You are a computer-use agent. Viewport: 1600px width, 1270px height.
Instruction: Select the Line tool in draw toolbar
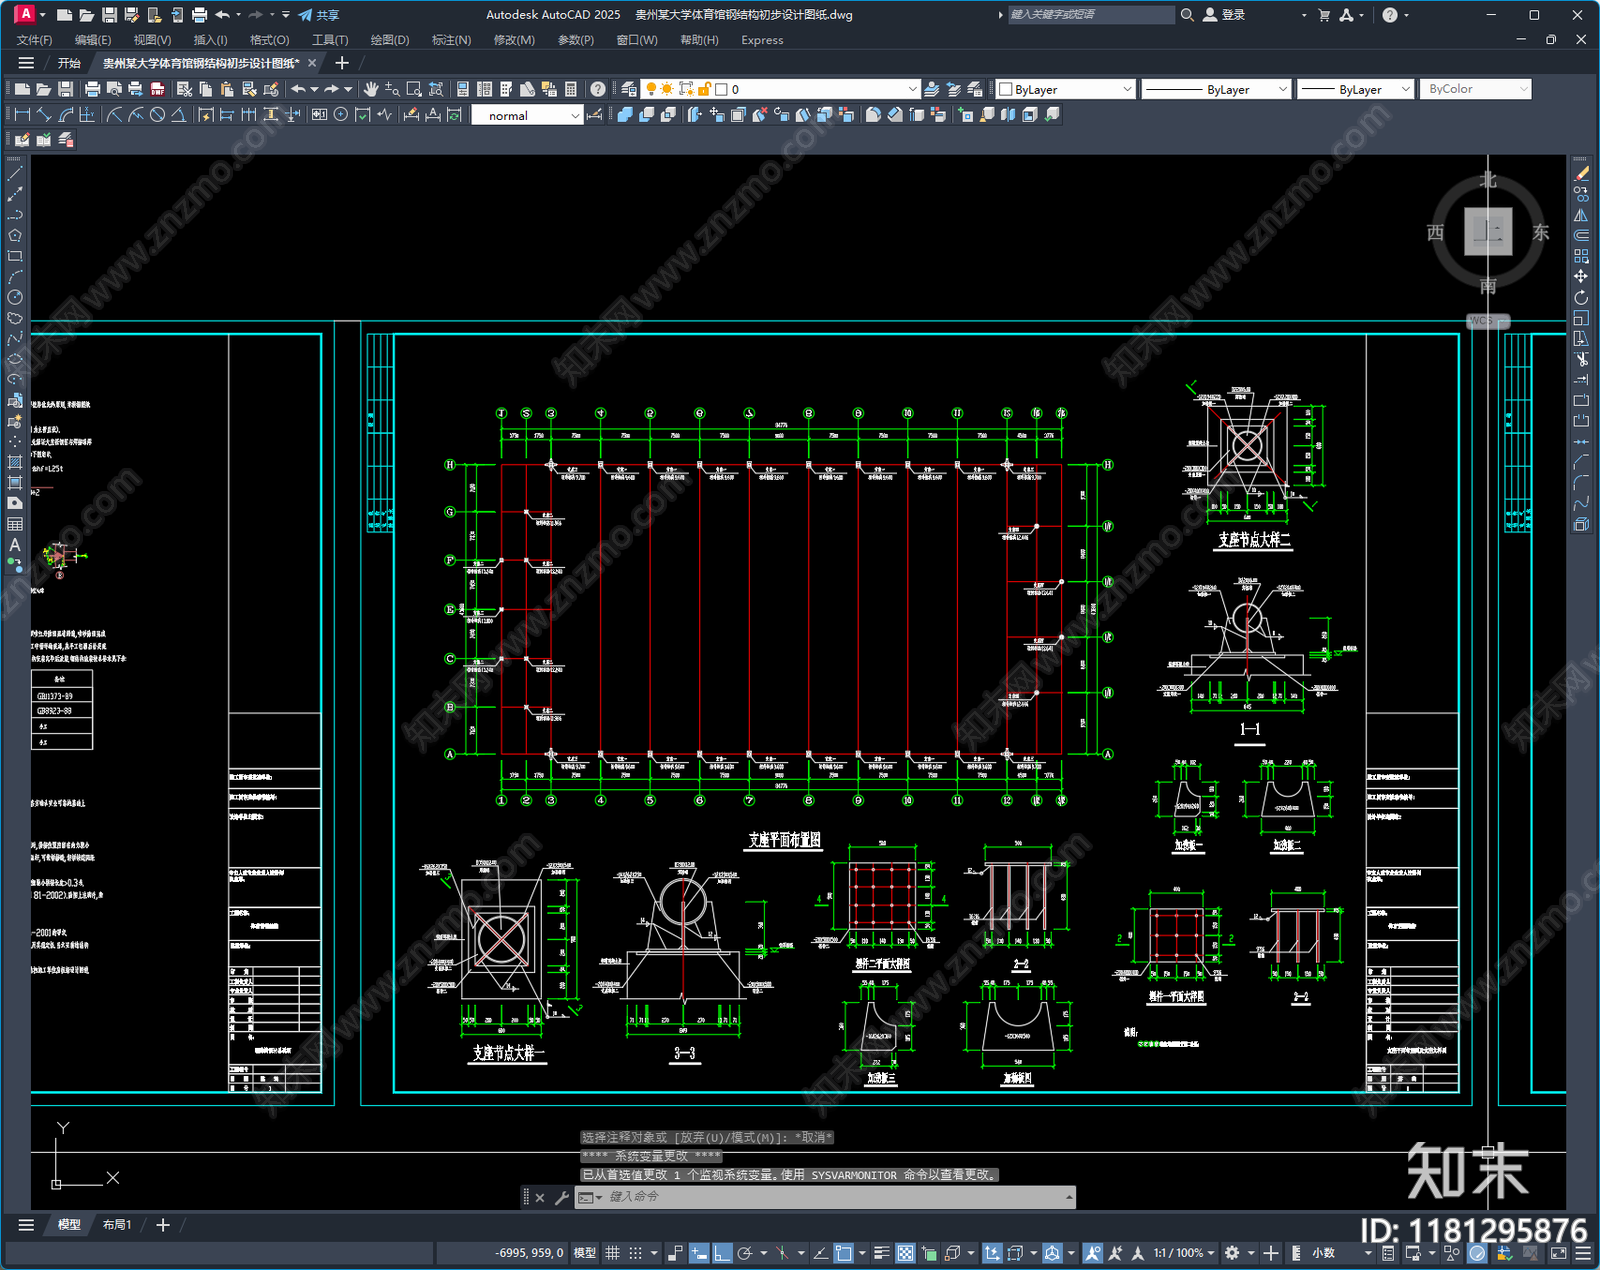pyautogui.click(x=15, y=174)
